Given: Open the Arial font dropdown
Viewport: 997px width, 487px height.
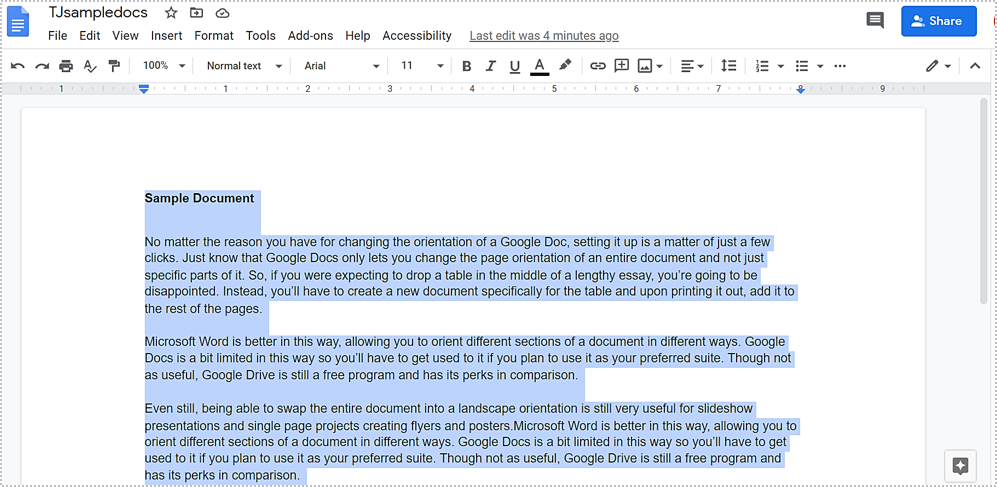Looking at the screenshot, I should (341, 65).
